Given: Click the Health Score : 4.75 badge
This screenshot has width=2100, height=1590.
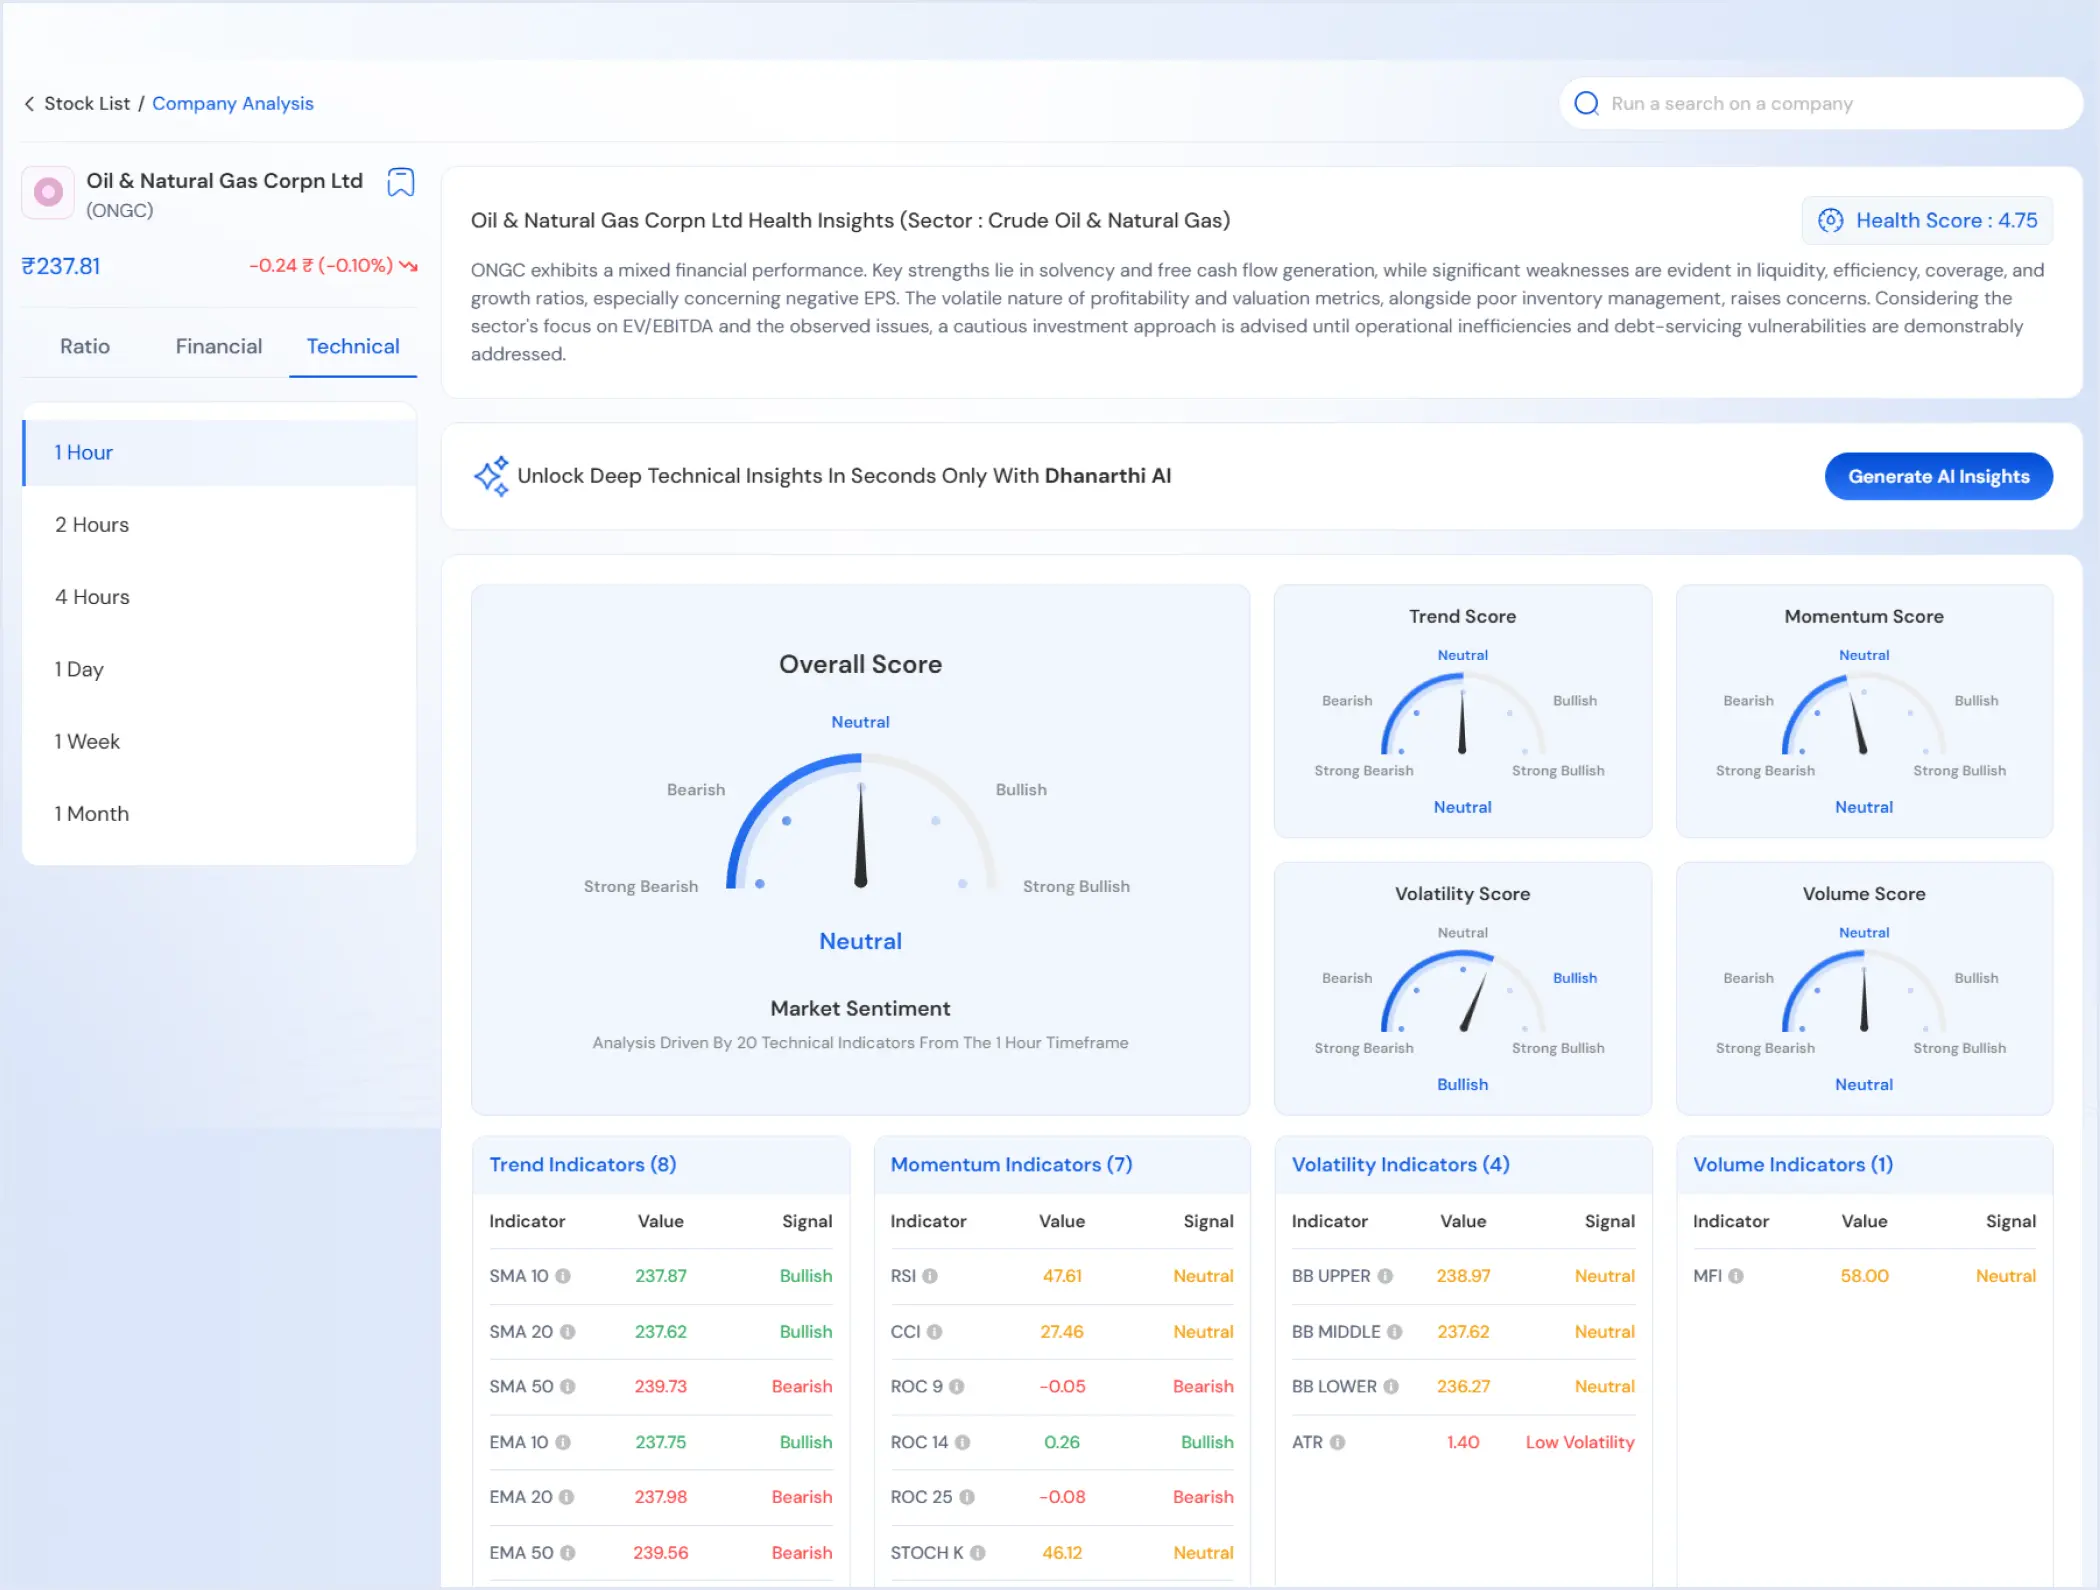Looking at the screenshot, I should [1927, 221].
